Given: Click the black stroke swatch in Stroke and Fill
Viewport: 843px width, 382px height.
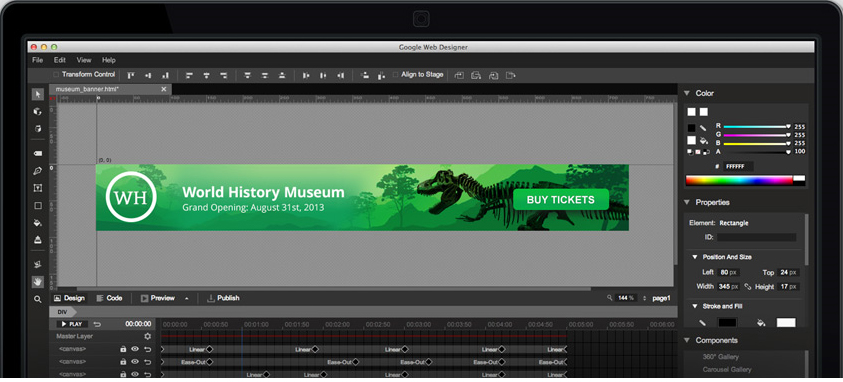Looking at the screenshot, I should click(x=727, y=323).
